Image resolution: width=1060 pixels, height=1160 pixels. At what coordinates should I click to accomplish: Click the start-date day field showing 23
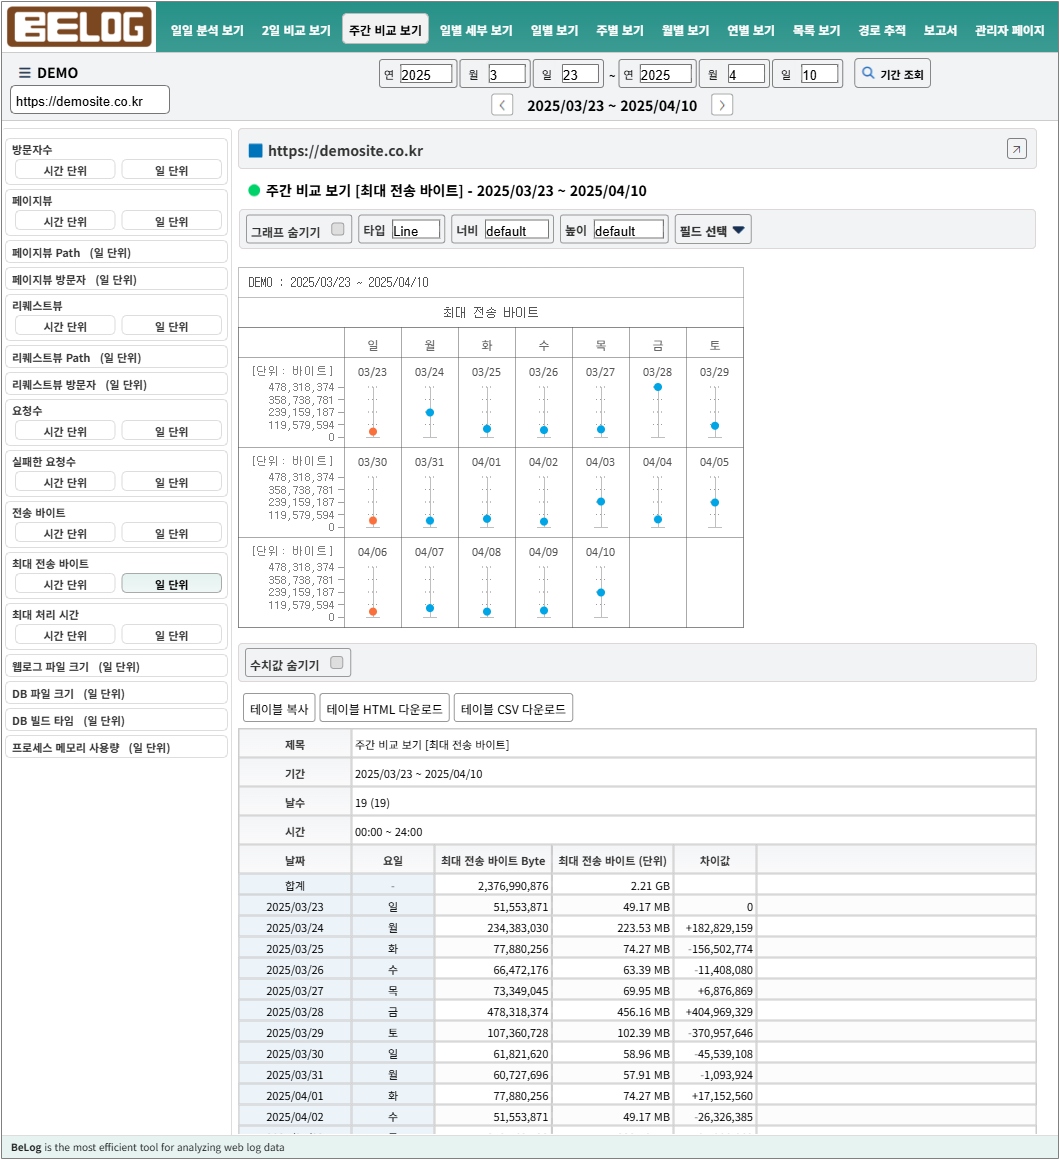tap(580, 74)
